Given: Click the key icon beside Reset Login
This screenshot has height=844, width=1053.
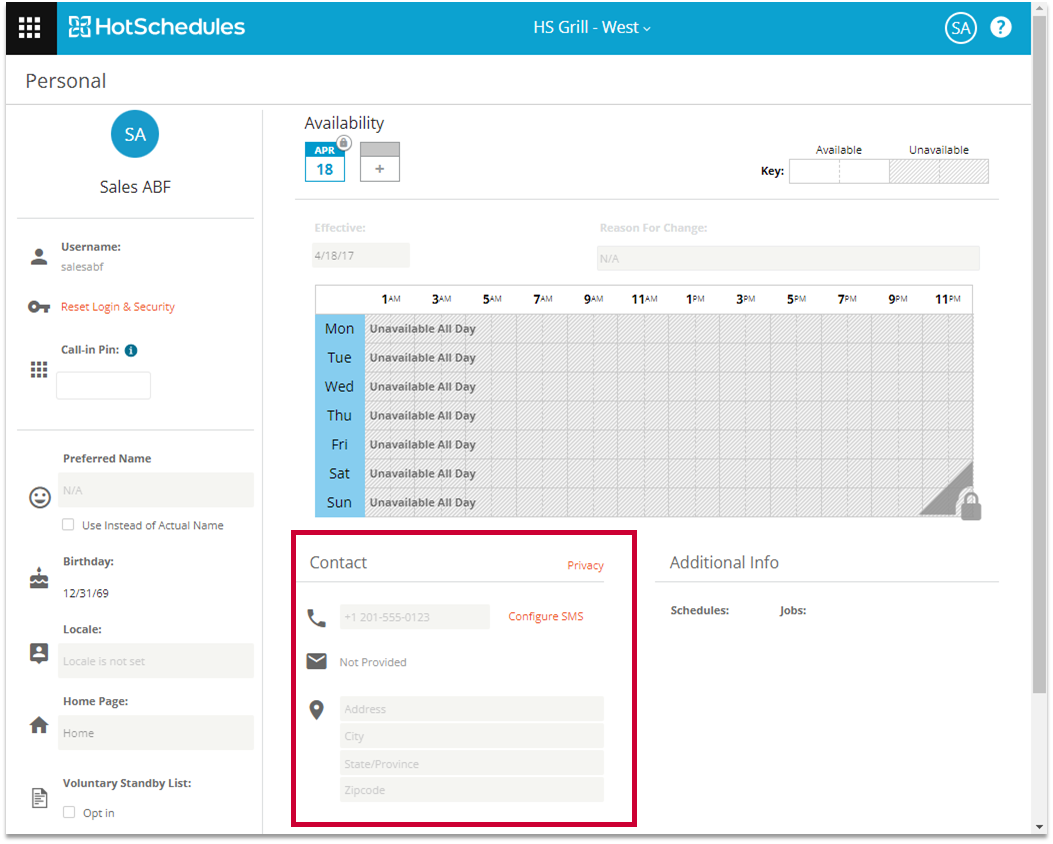Looking at the screenshot, I should (x=39, y=307).
